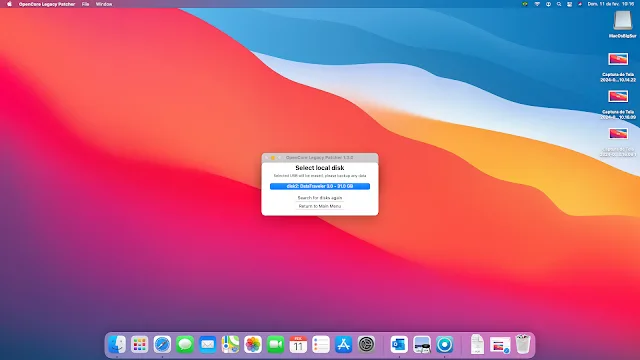Select the disk2 DataTraveler 3.0 disk button

tap(320, 186)
